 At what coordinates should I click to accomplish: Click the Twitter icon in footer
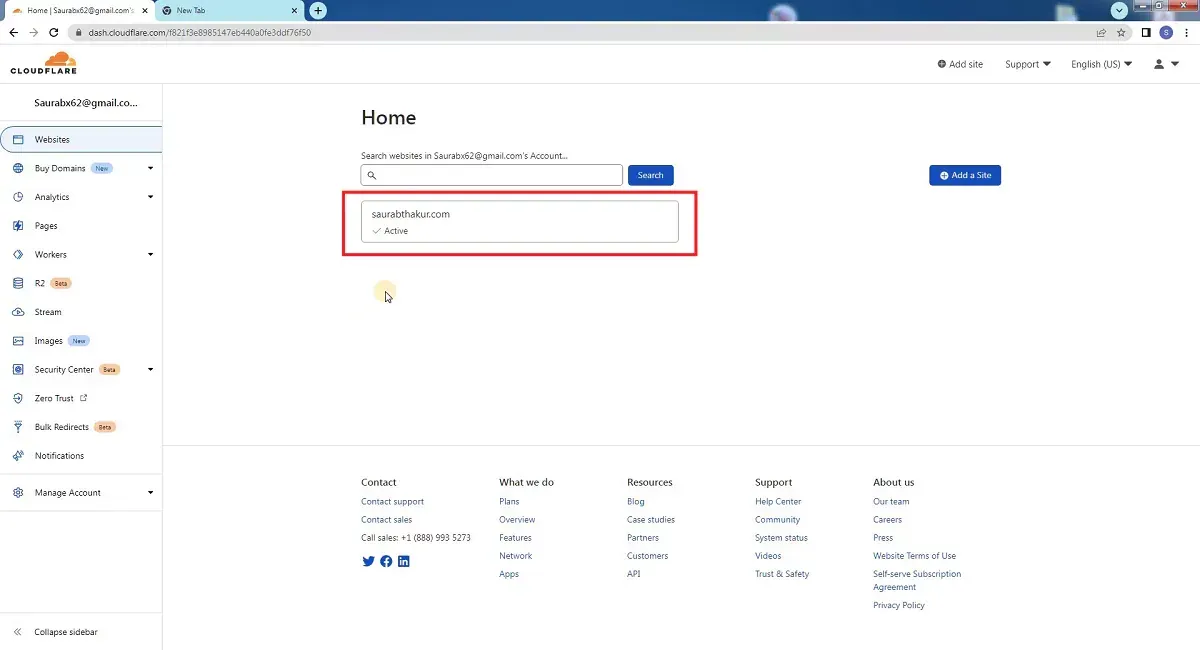click(x=368, y=561)
